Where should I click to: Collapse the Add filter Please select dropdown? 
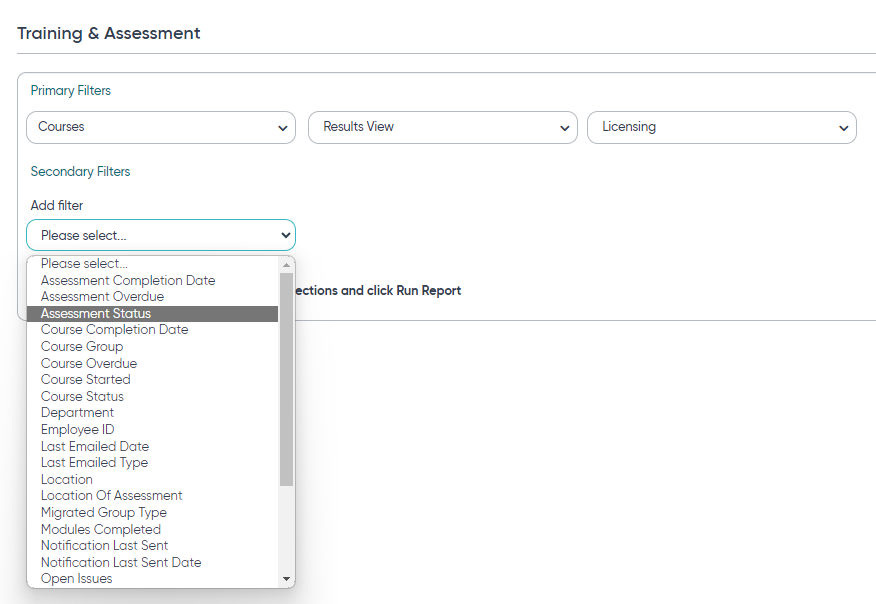161,235
